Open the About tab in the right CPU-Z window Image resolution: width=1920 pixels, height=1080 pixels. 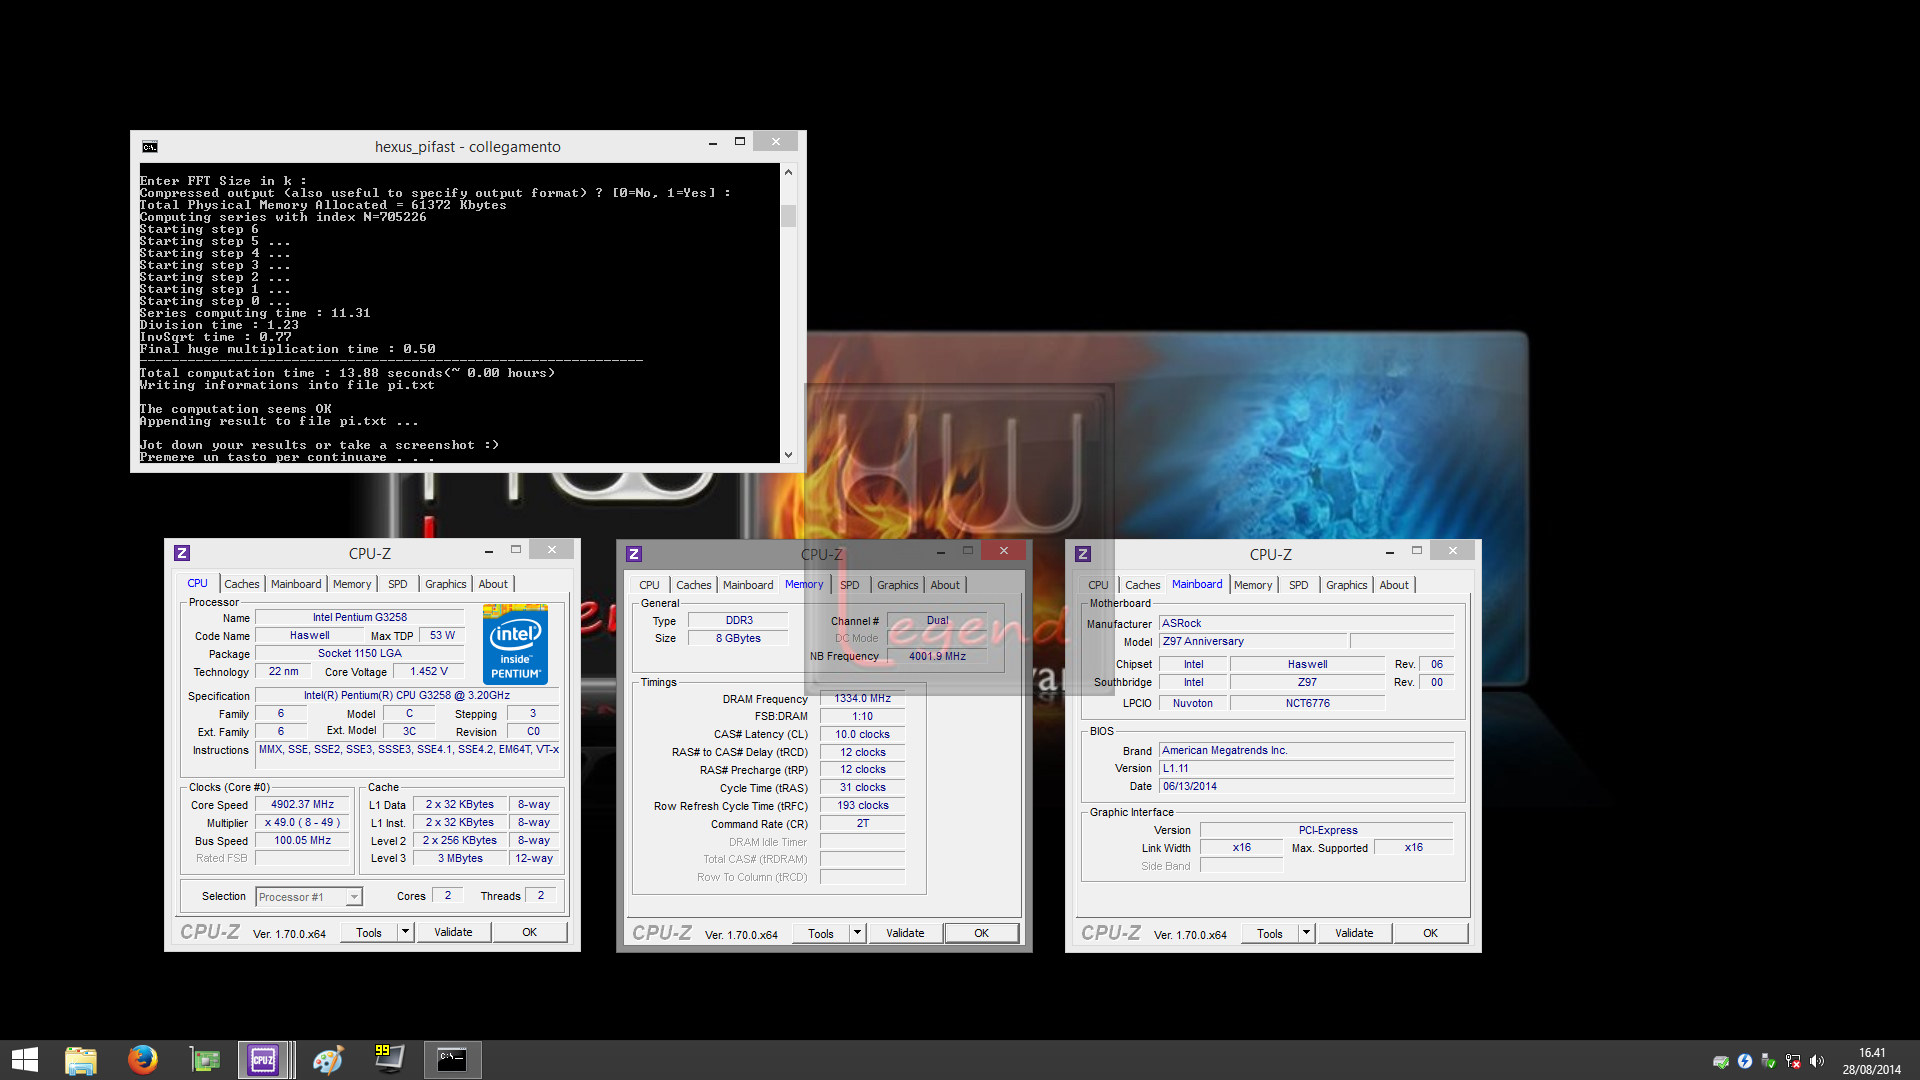coord(1394,585)
